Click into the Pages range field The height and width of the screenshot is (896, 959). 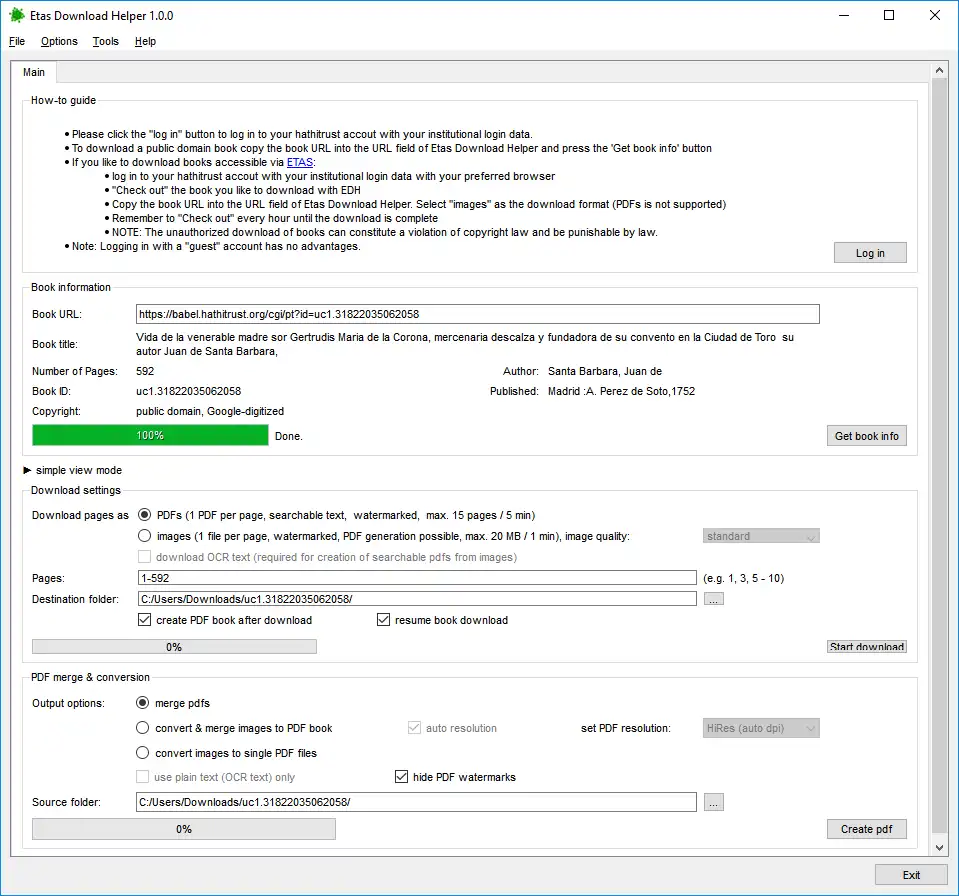(x=417, y=578)
